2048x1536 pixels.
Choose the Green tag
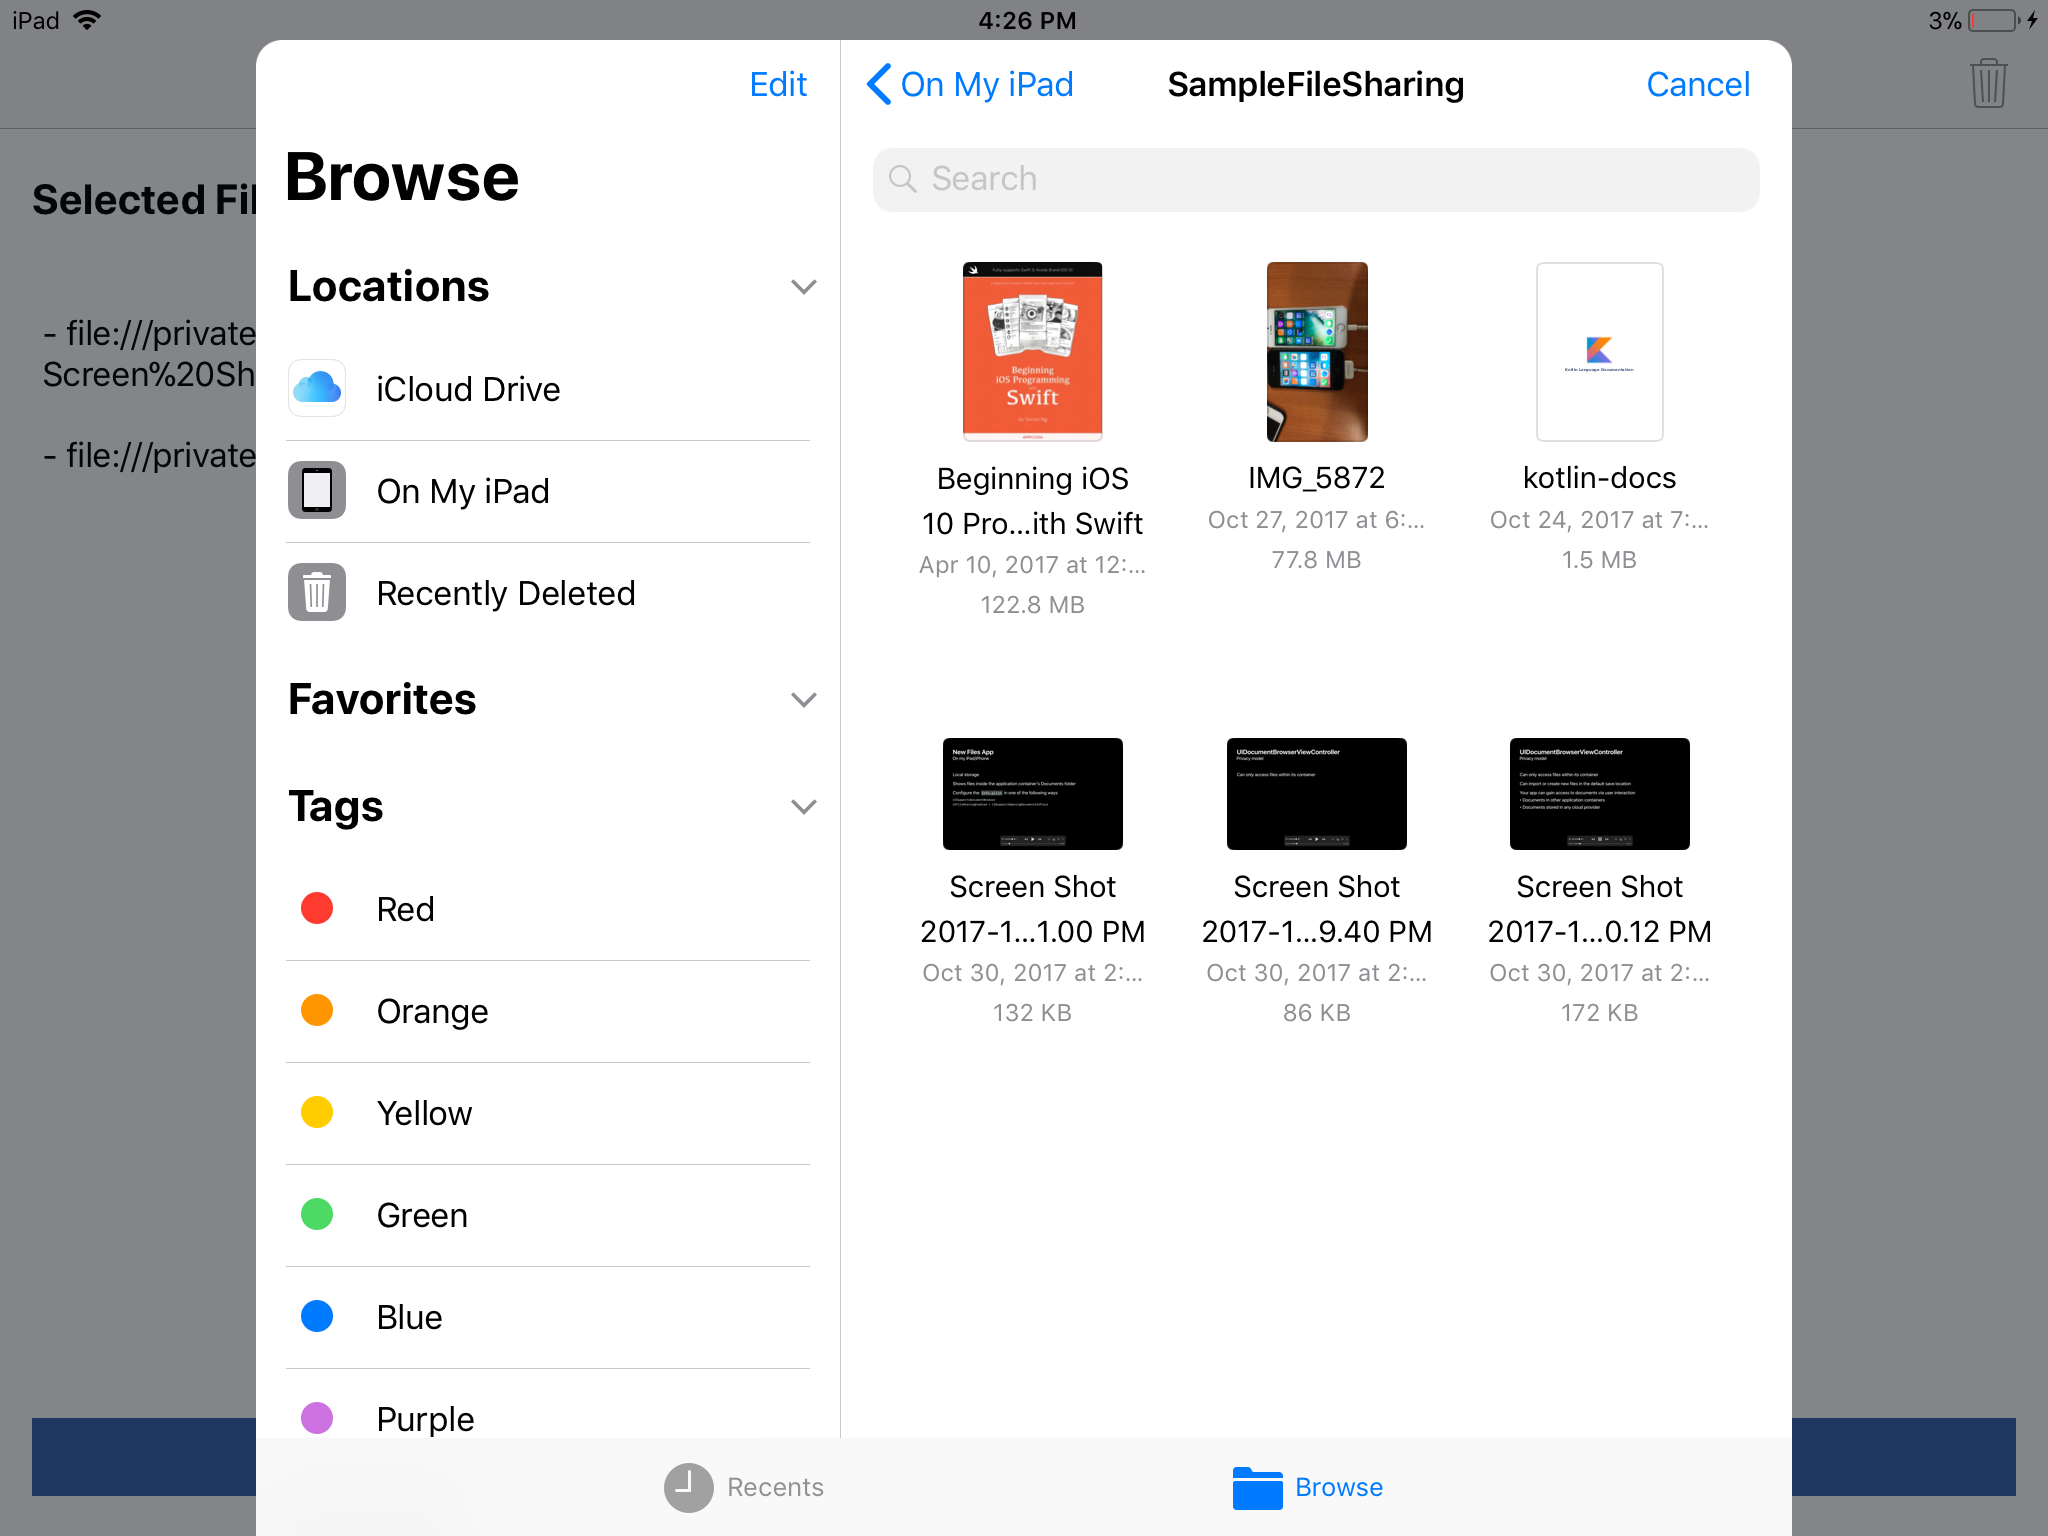click(422, 1215)
